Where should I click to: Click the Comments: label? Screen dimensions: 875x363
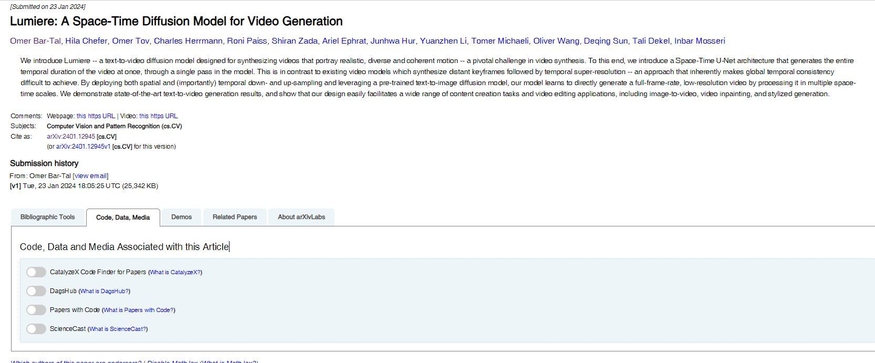click(26, 116)
